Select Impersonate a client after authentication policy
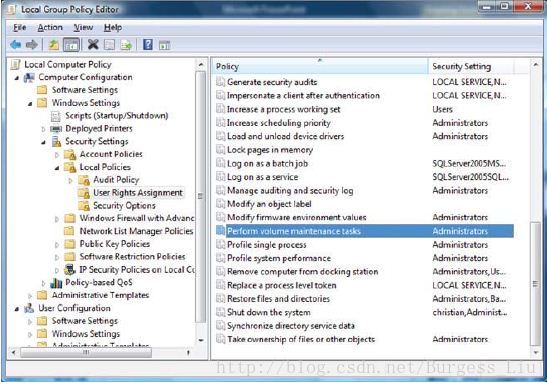This screenshot has width=547, height=387. 364,96
